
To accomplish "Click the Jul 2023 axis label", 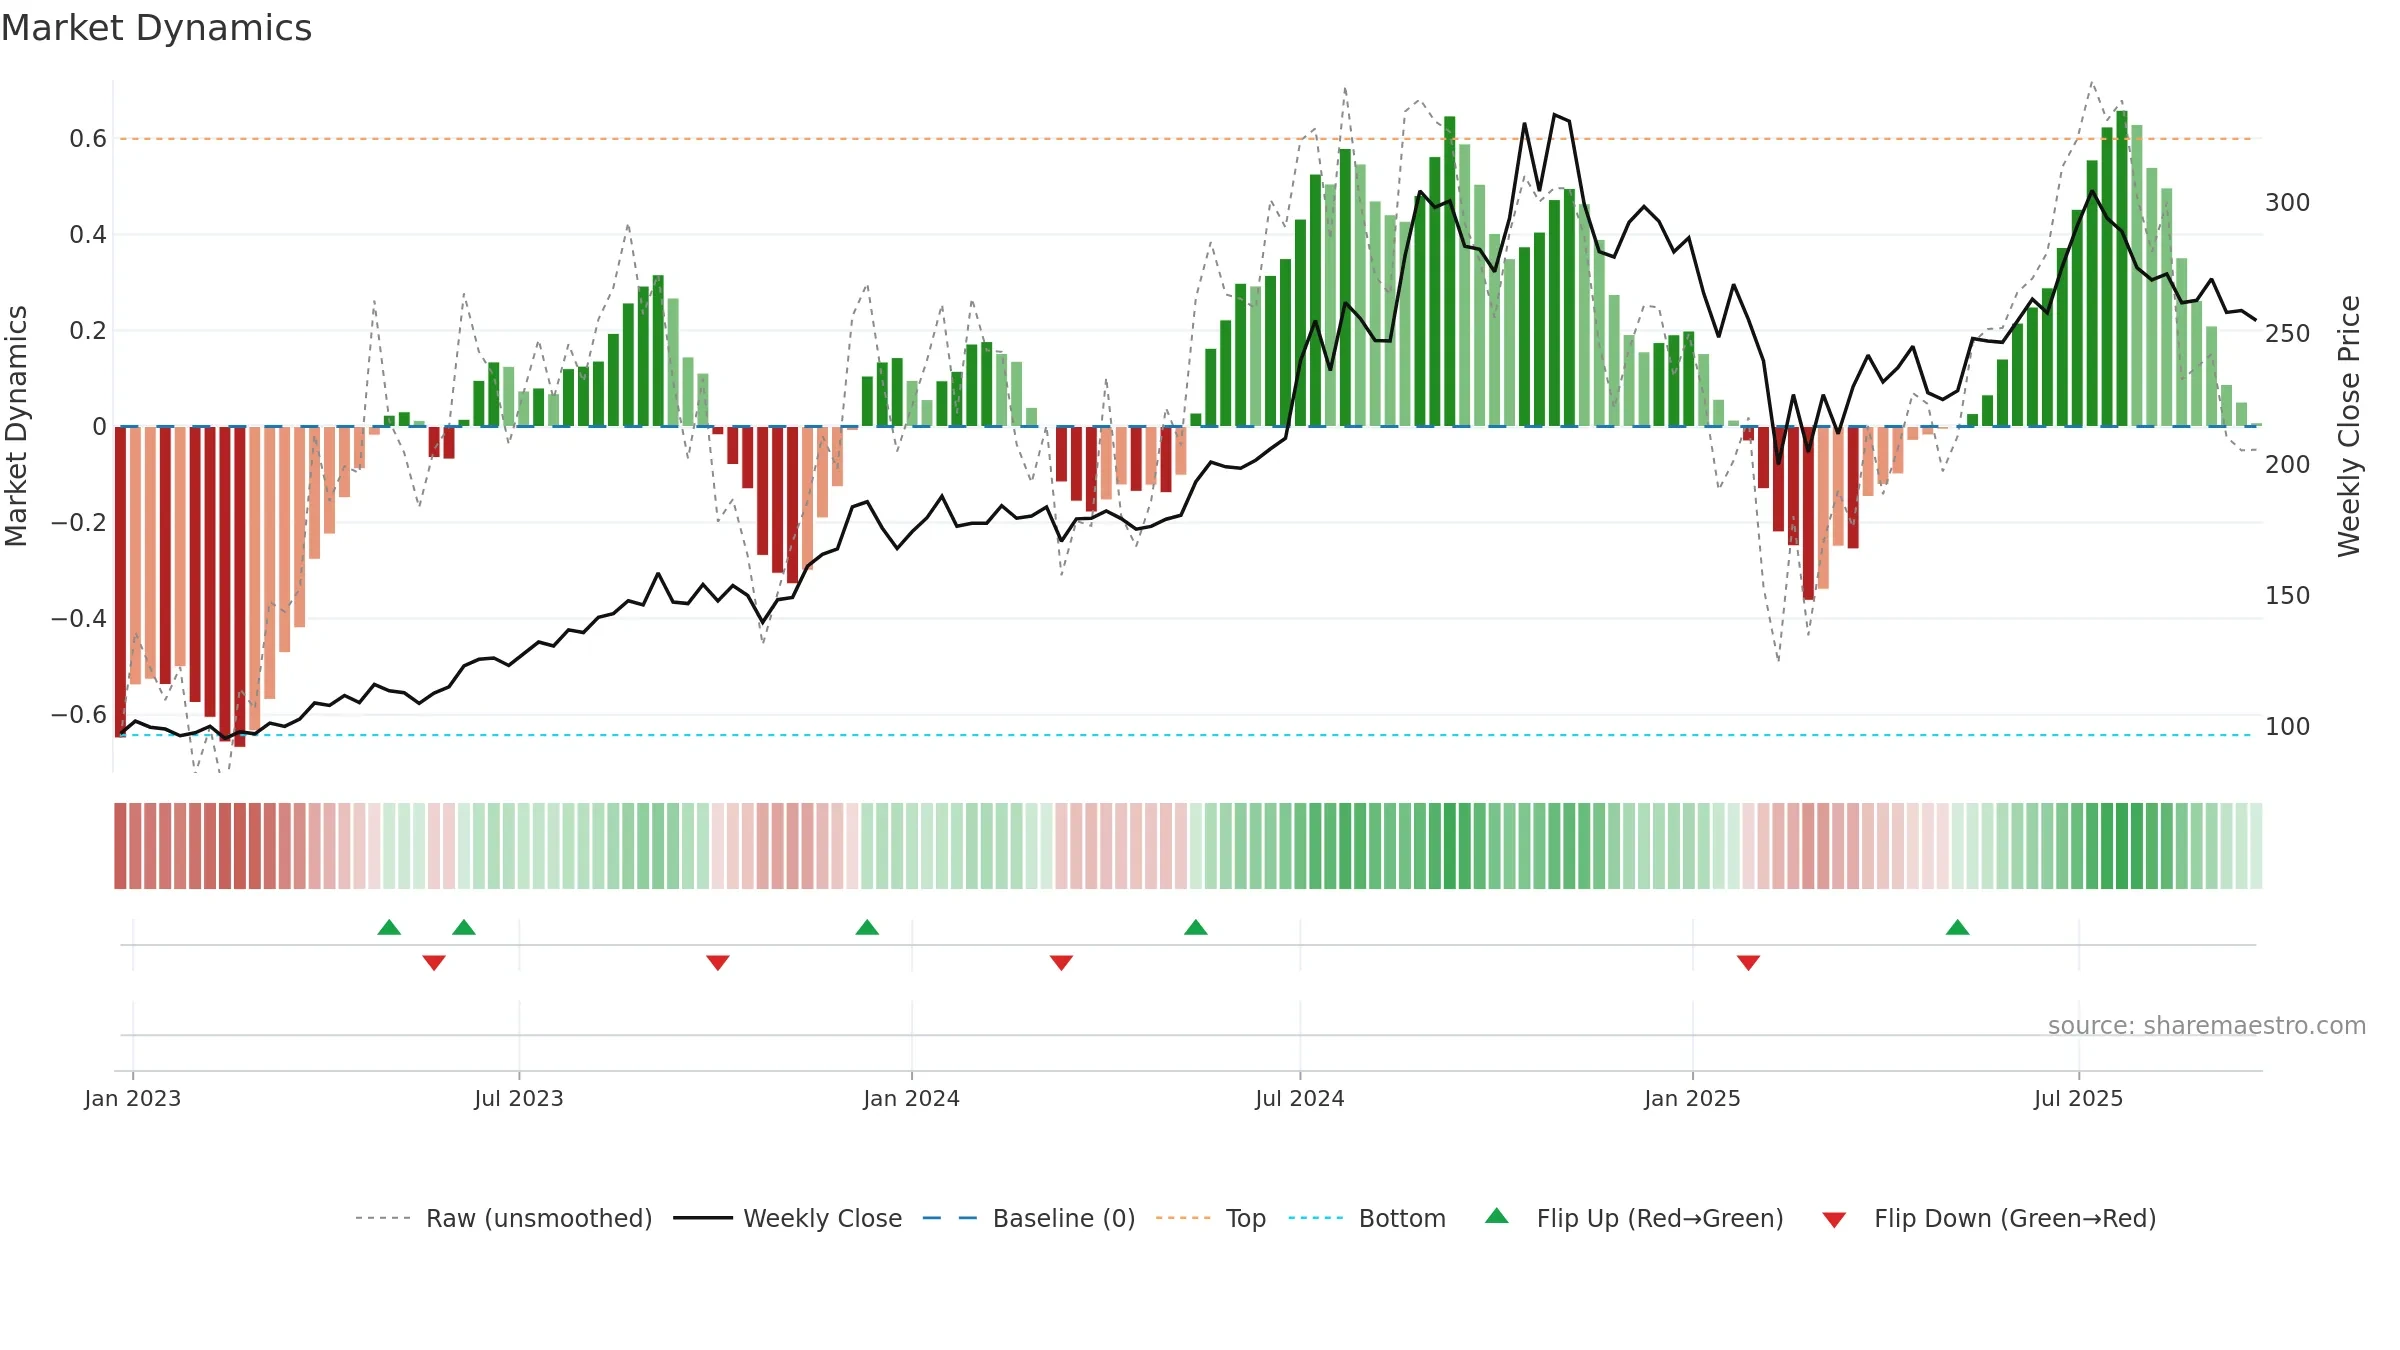I will pos(519,1098).
